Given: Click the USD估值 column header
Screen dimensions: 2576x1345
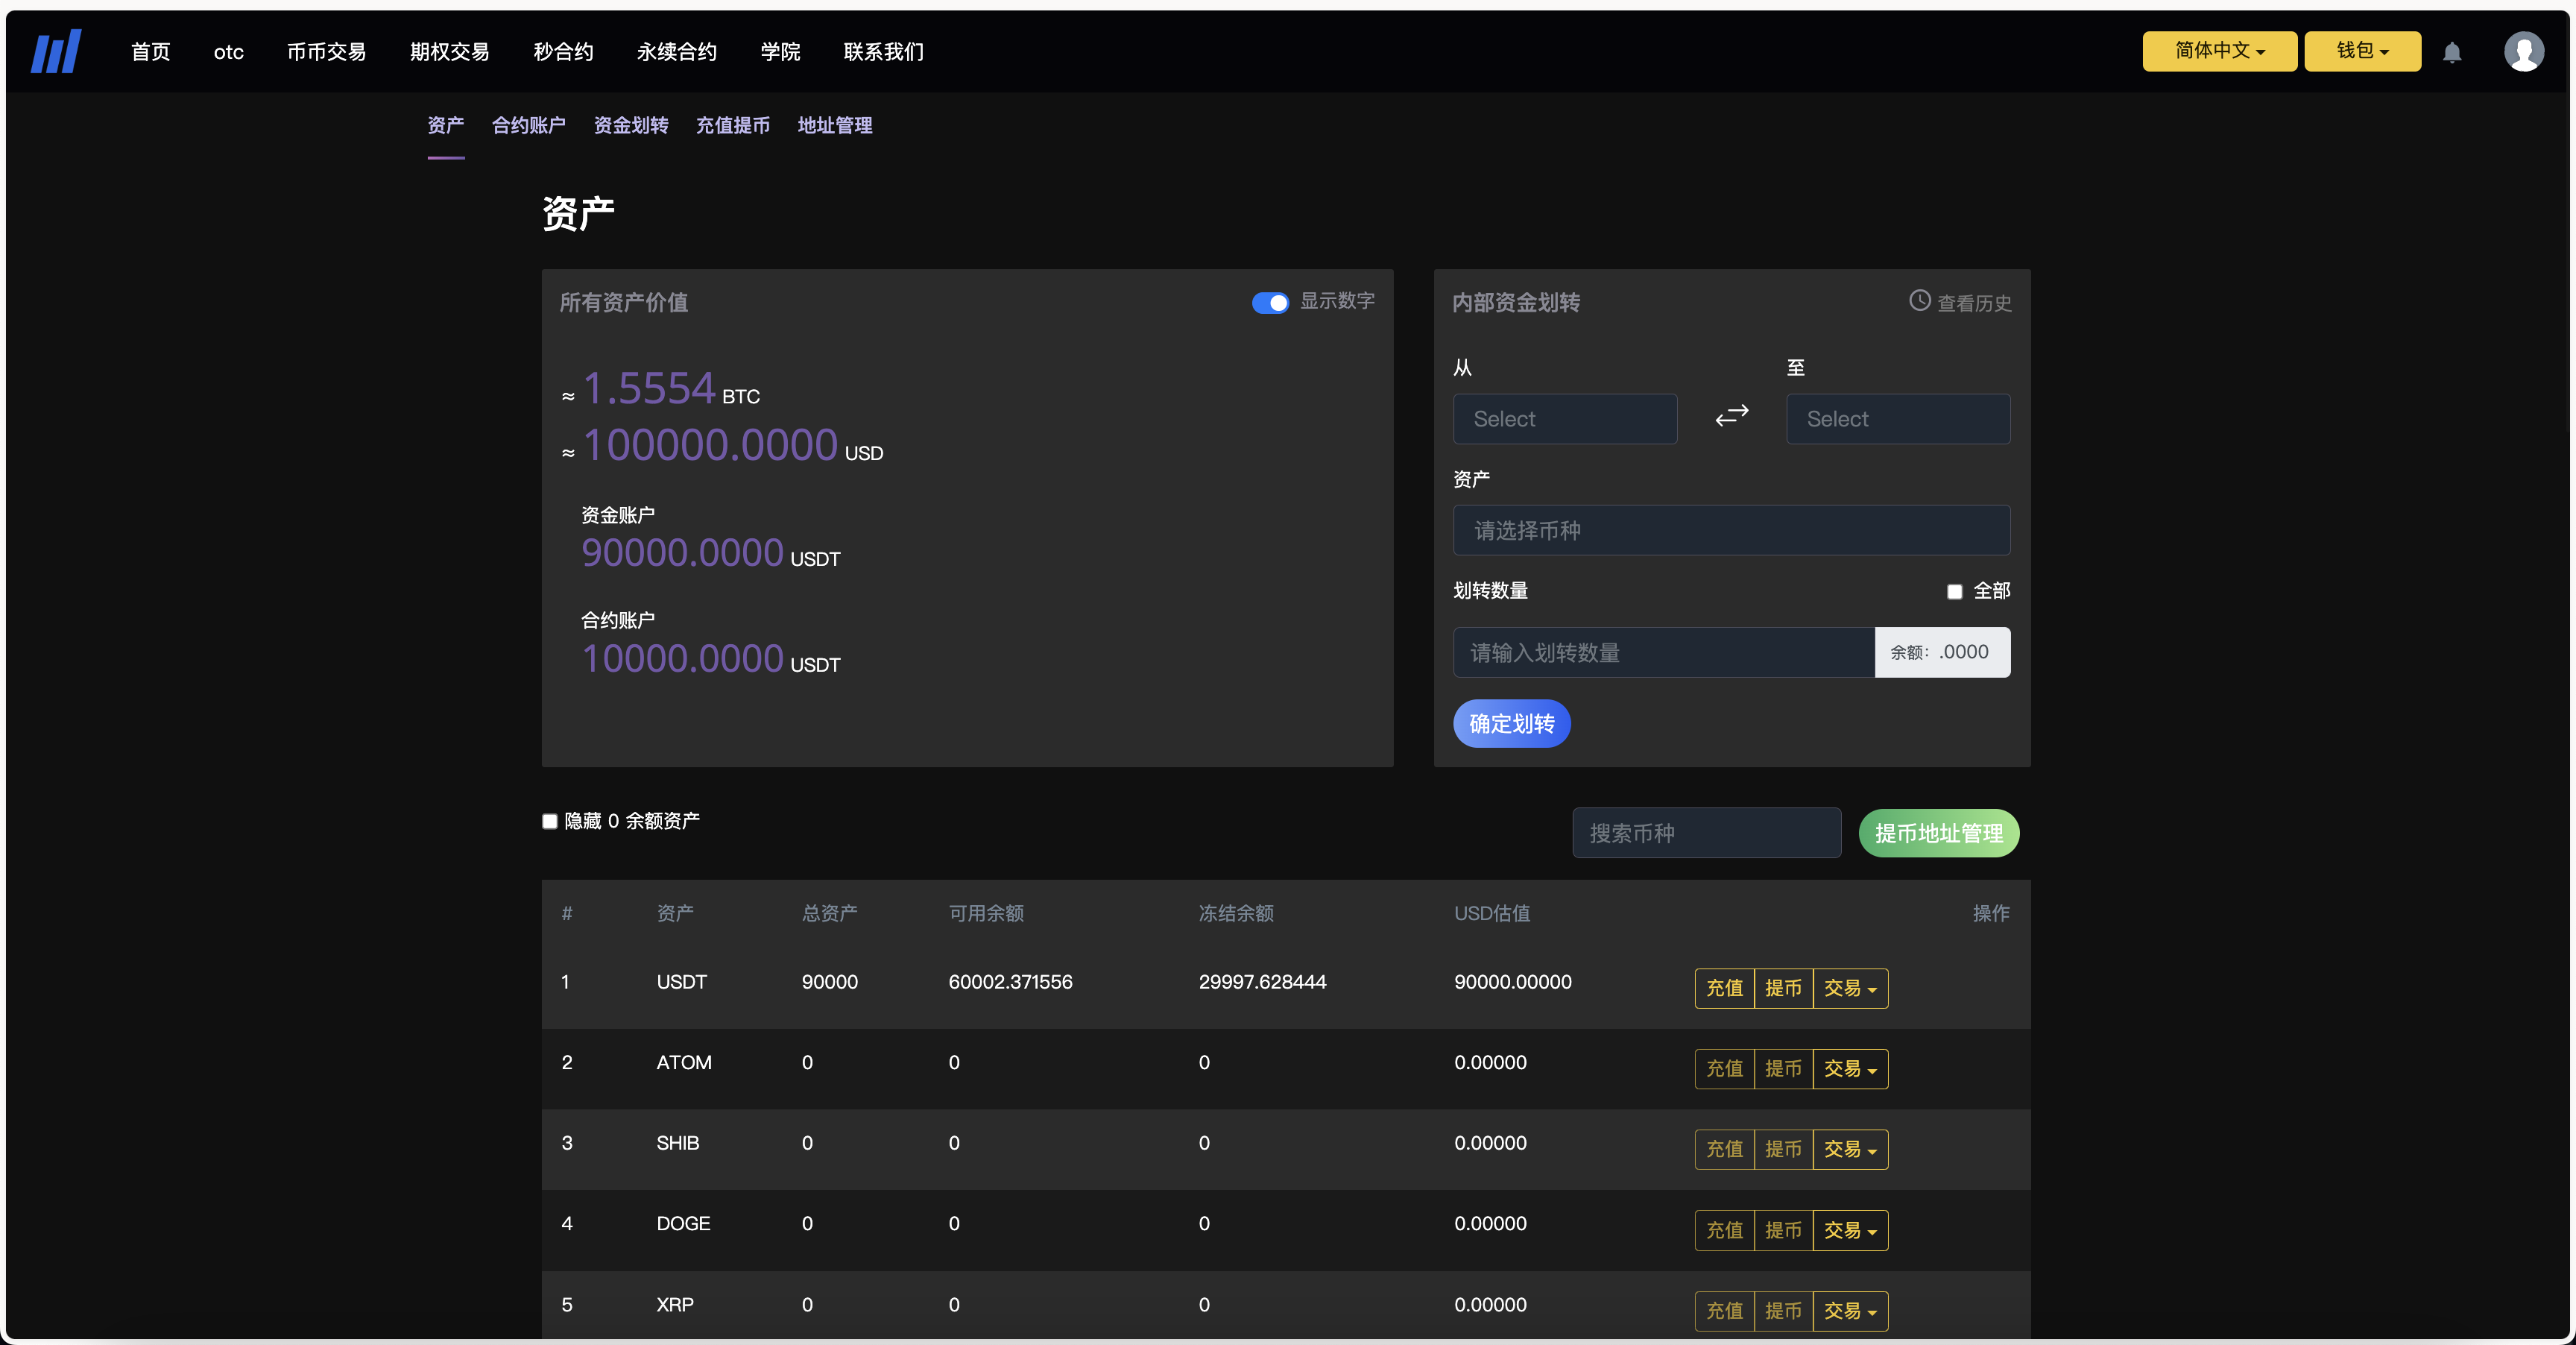Looking at the screenshot, I should tap(1492, 913).
